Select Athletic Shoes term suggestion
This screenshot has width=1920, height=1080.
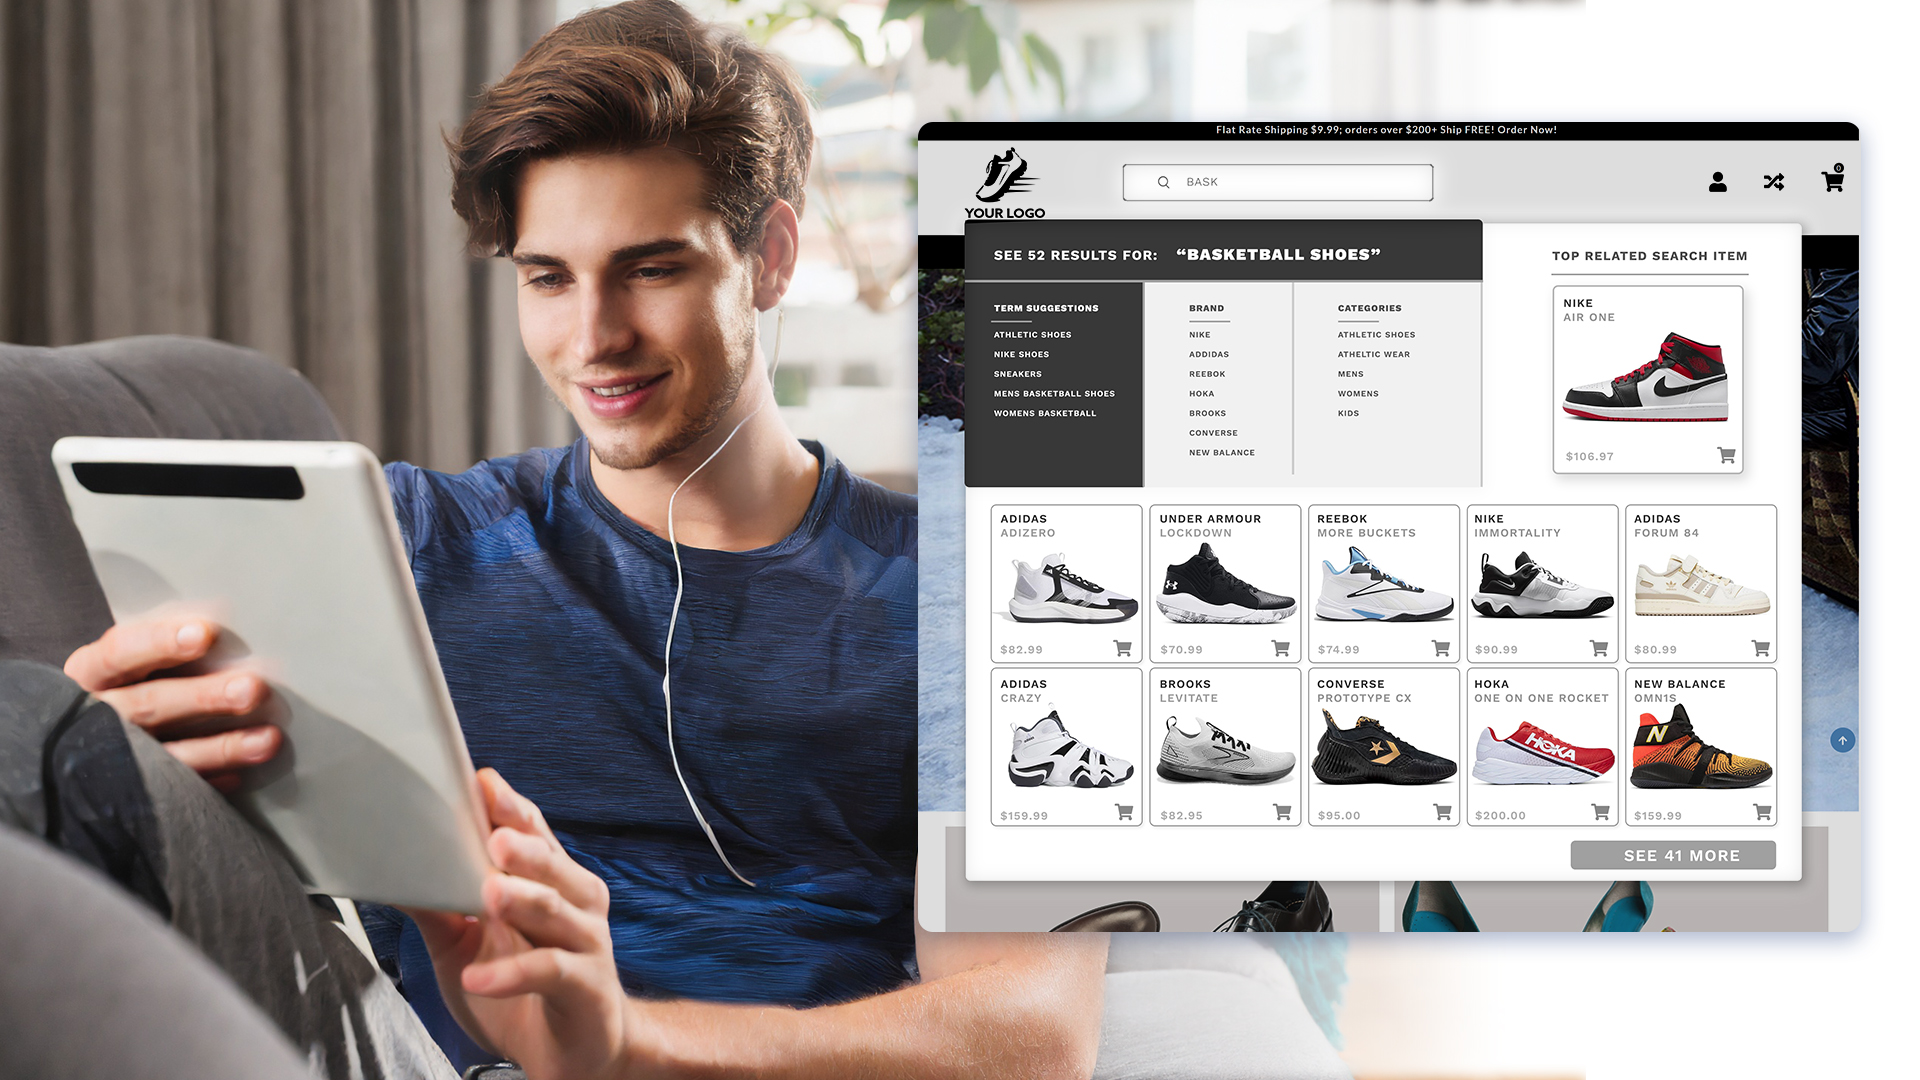coord(1031,334)
